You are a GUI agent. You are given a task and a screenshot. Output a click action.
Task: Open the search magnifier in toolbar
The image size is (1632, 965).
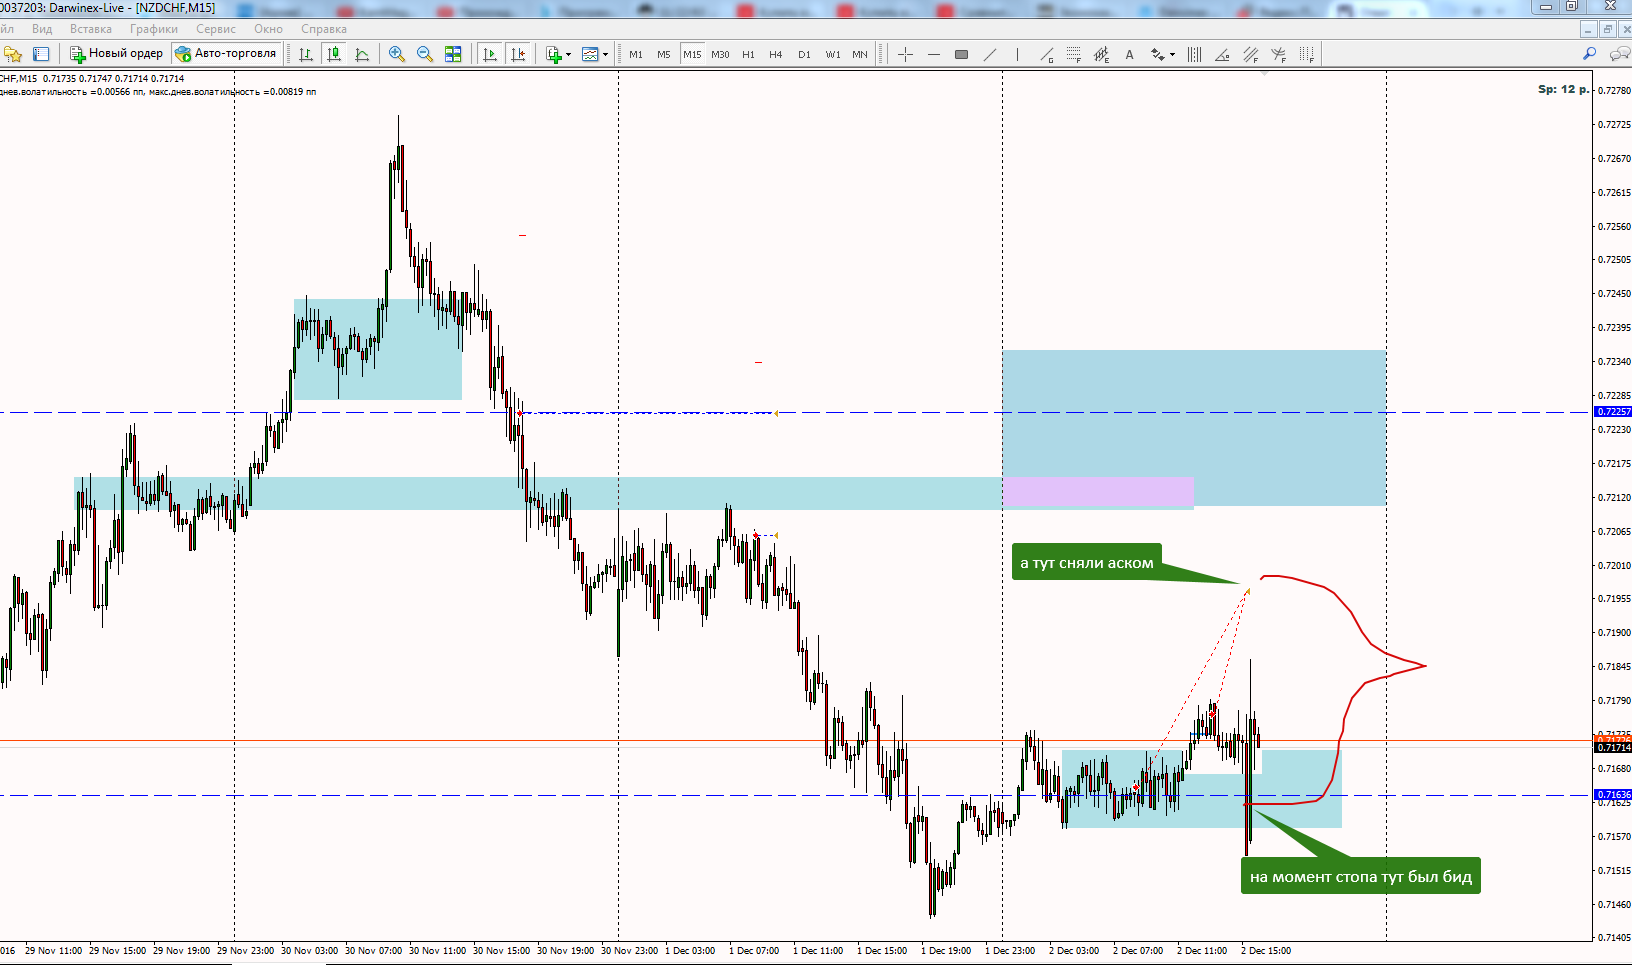1590,53
